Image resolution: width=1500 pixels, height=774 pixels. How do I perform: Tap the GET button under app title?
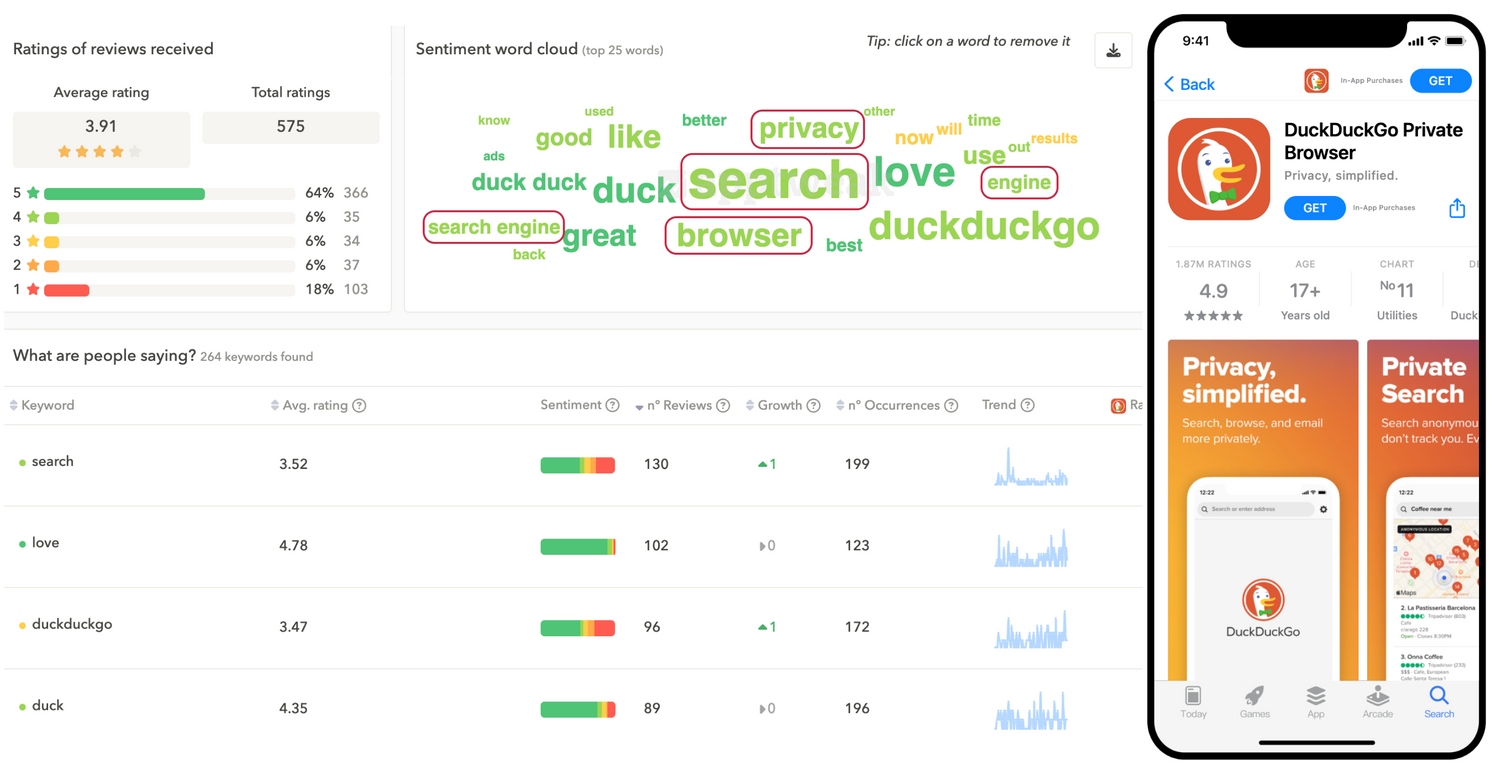[x=1314, y=208]
